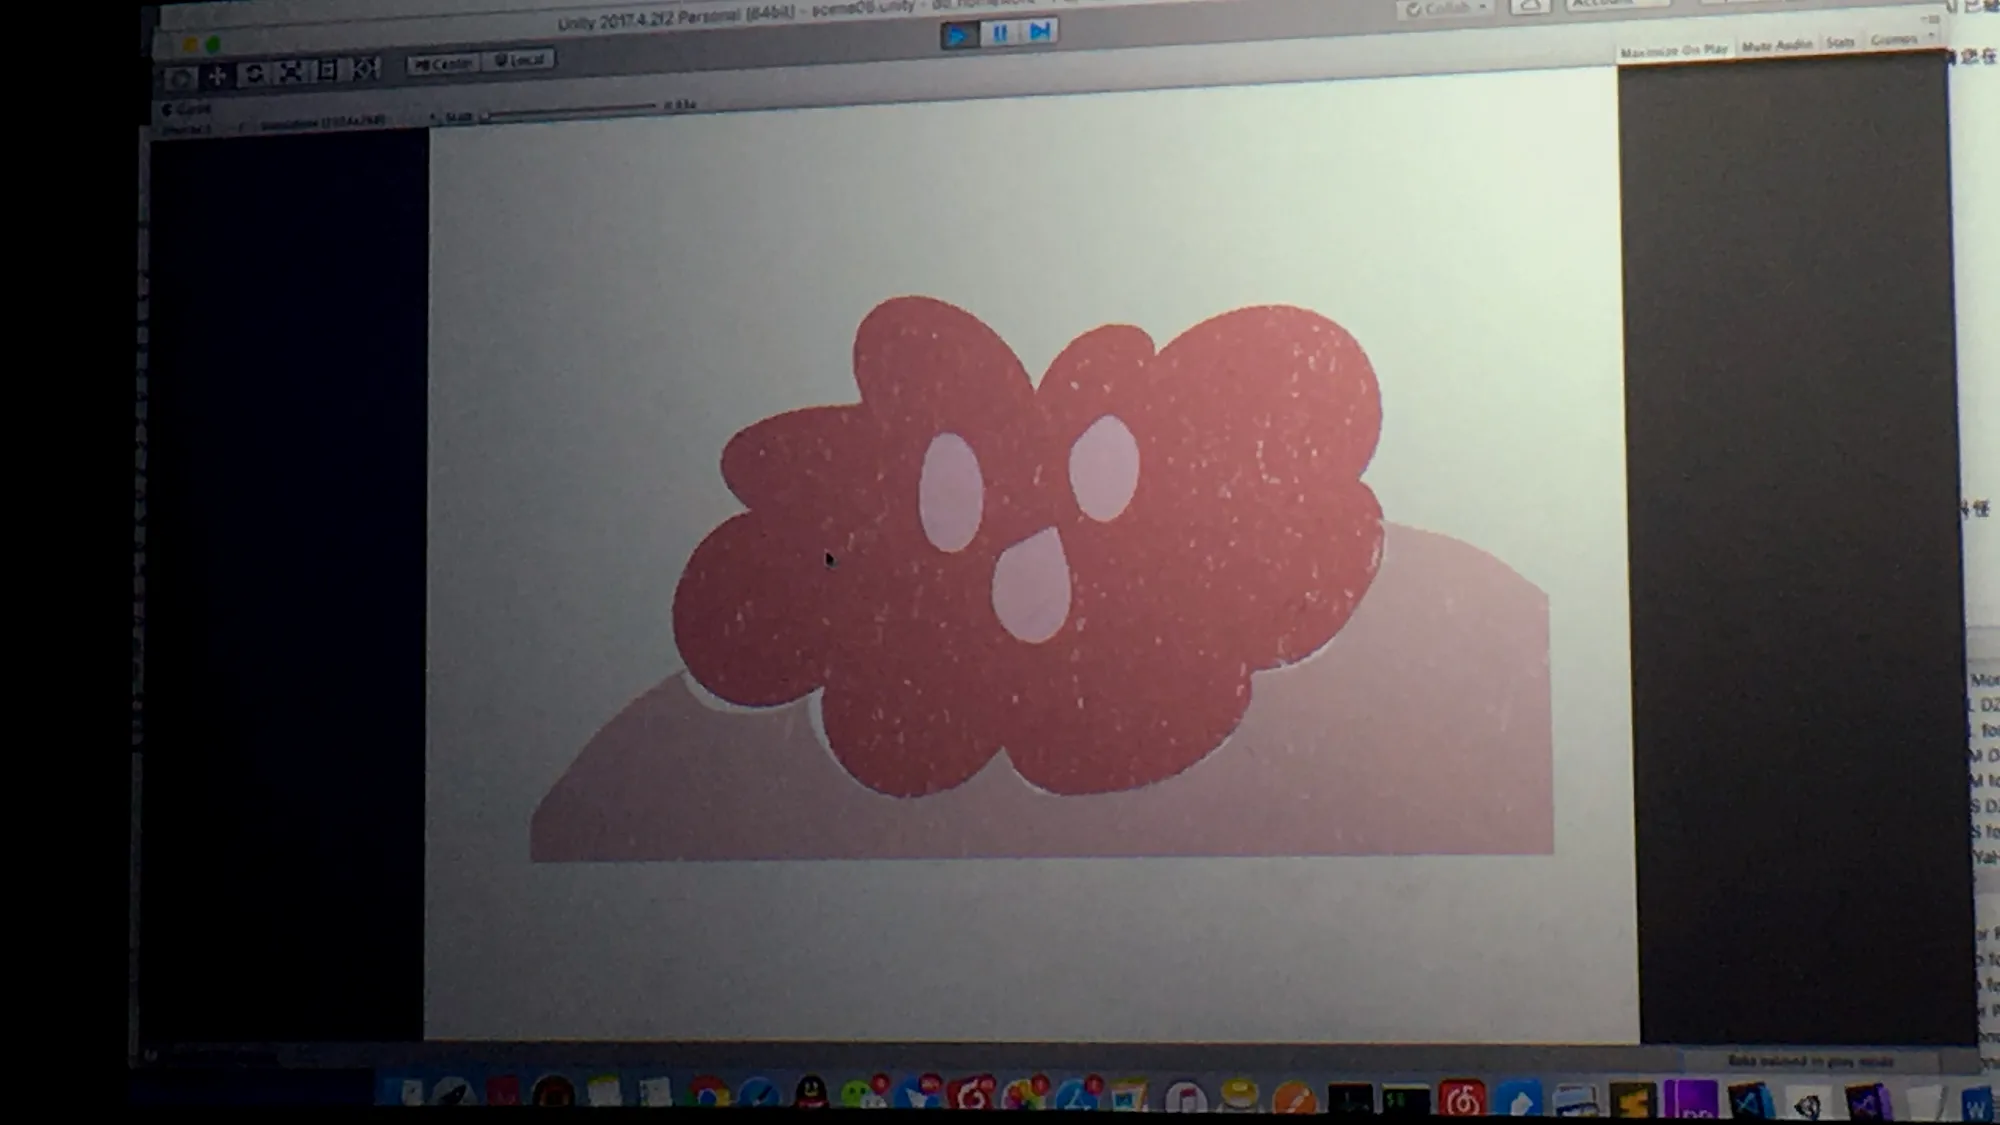Open the Collab dropdown
Screen dimensions: 2000x1125
click(1446, 9)
